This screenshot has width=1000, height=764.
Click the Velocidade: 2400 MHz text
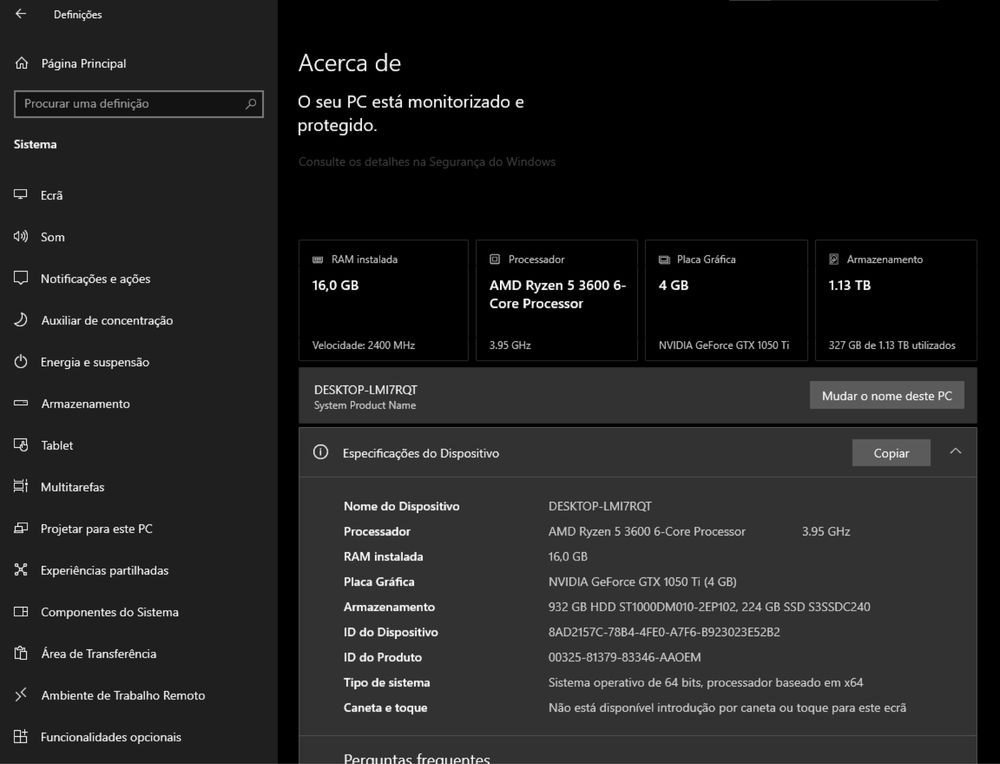pyautogui.click(x=364, y=345)
